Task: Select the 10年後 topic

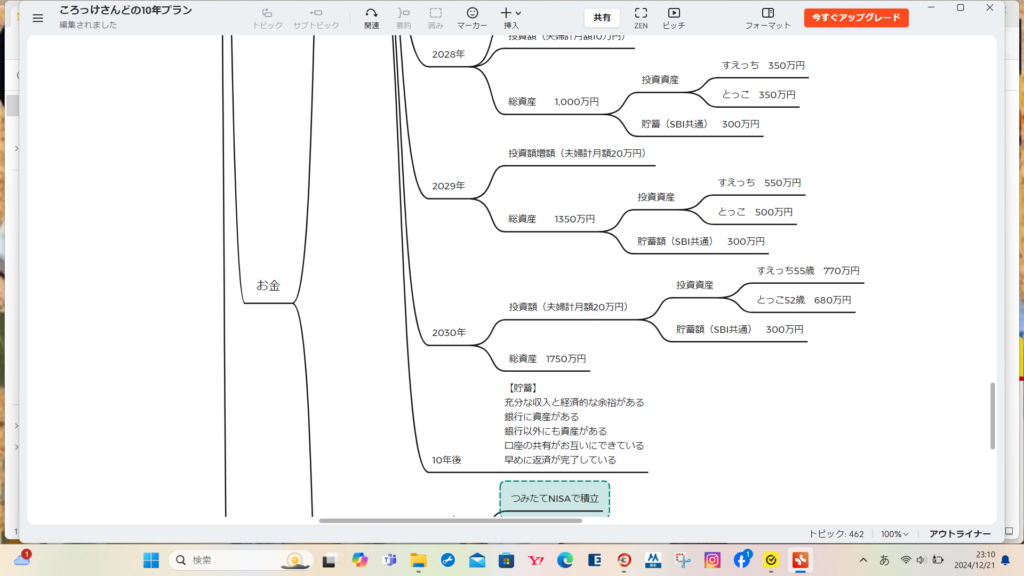Action: [x=447, y=460]
